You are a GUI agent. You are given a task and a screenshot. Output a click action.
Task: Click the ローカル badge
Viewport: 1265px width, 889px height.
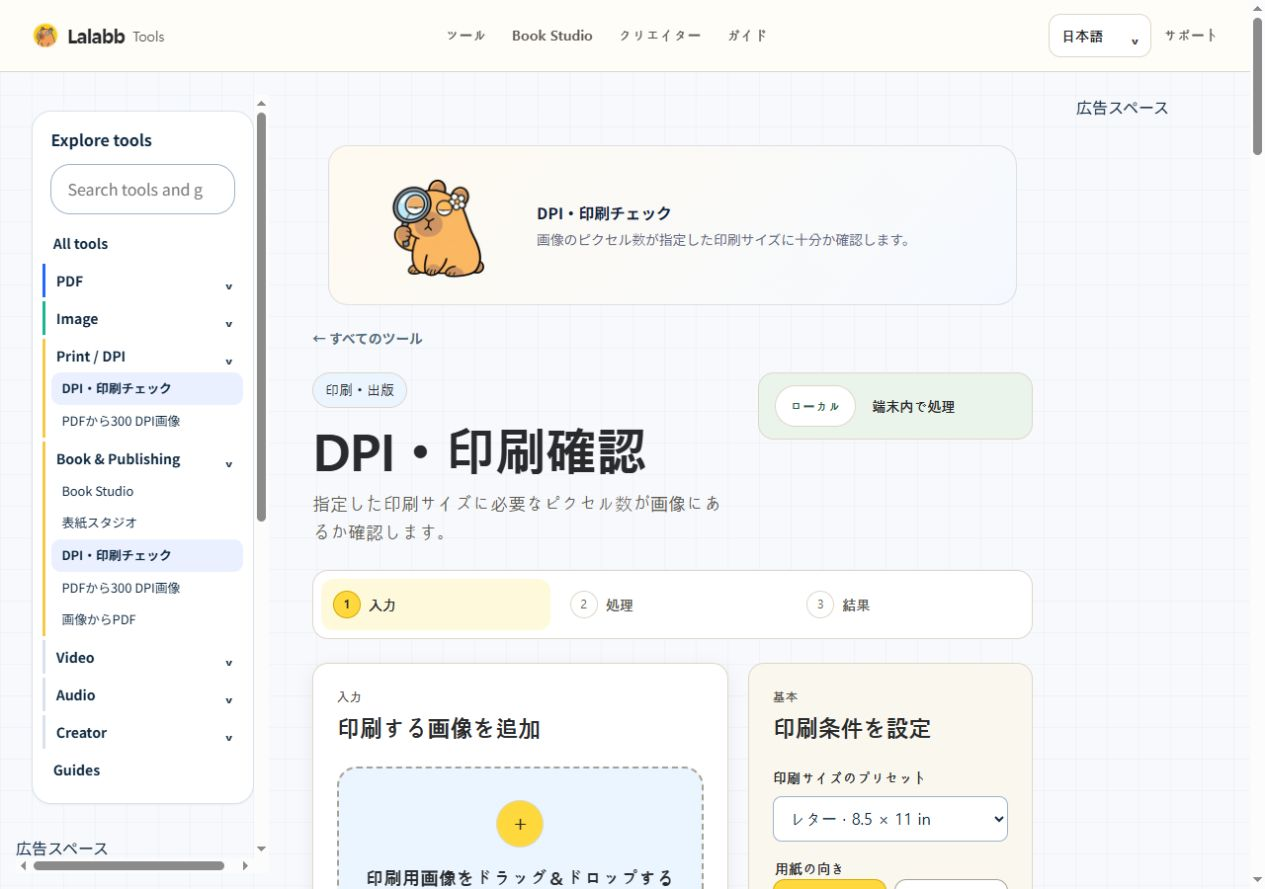815,406
